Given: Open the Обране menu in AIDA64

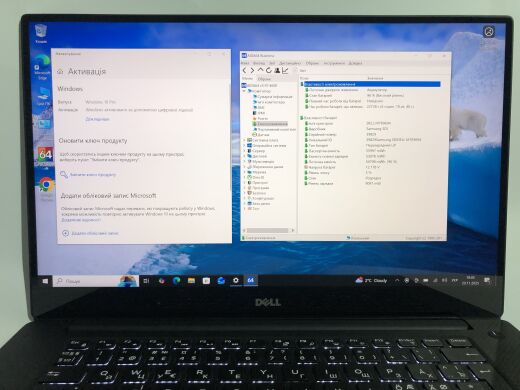Looking at the screenshot, I should coord(312,63).
